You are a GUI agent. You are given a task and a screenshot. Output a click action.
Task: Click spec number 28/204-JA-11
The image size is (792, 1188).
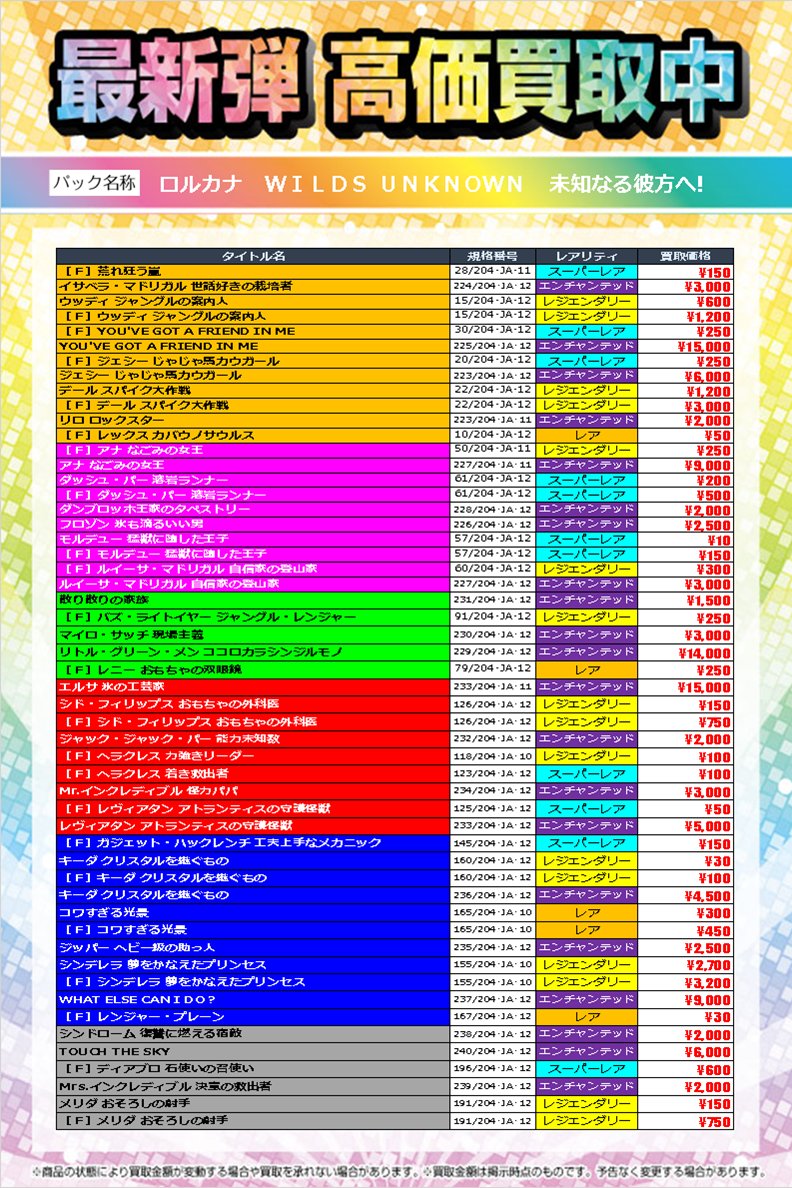[x=493, y=271]
